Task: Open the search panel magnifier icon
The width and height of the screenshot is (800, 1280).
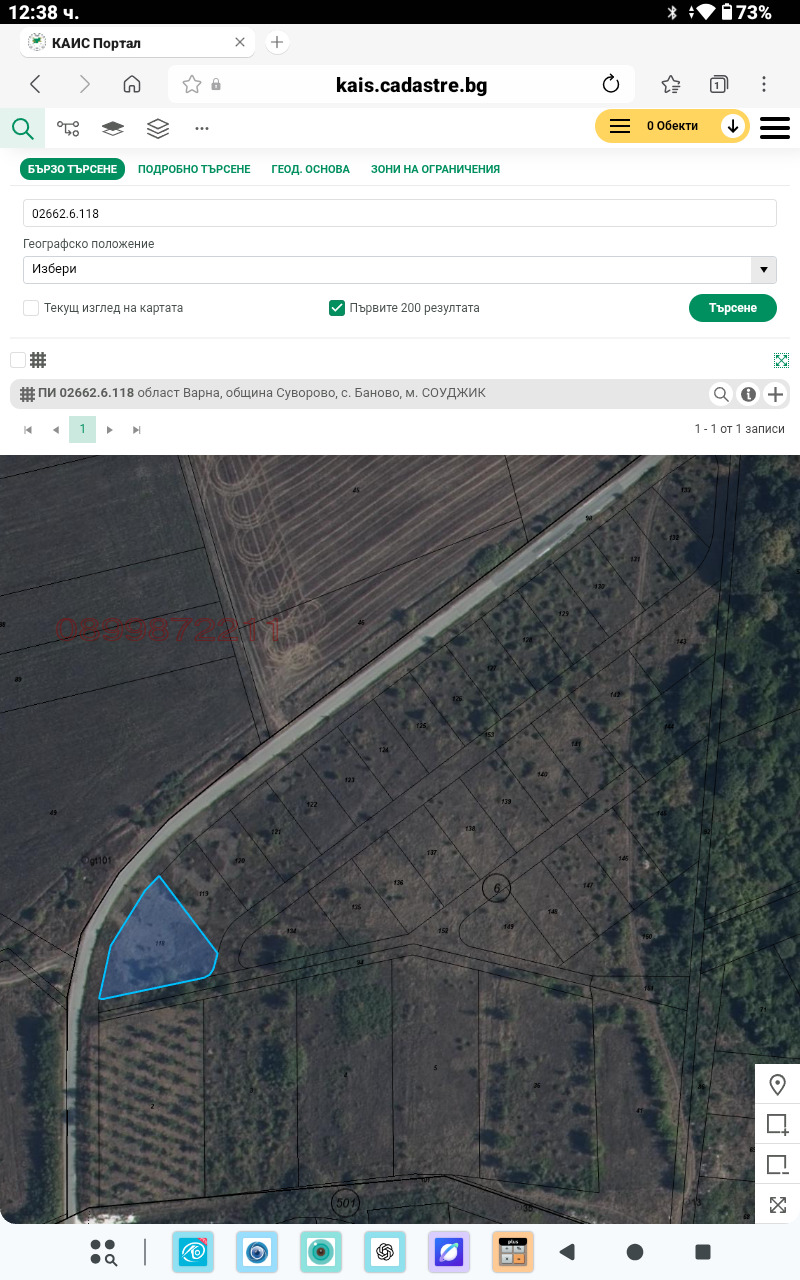Action: pyautogui.click(x=22, y=128)
